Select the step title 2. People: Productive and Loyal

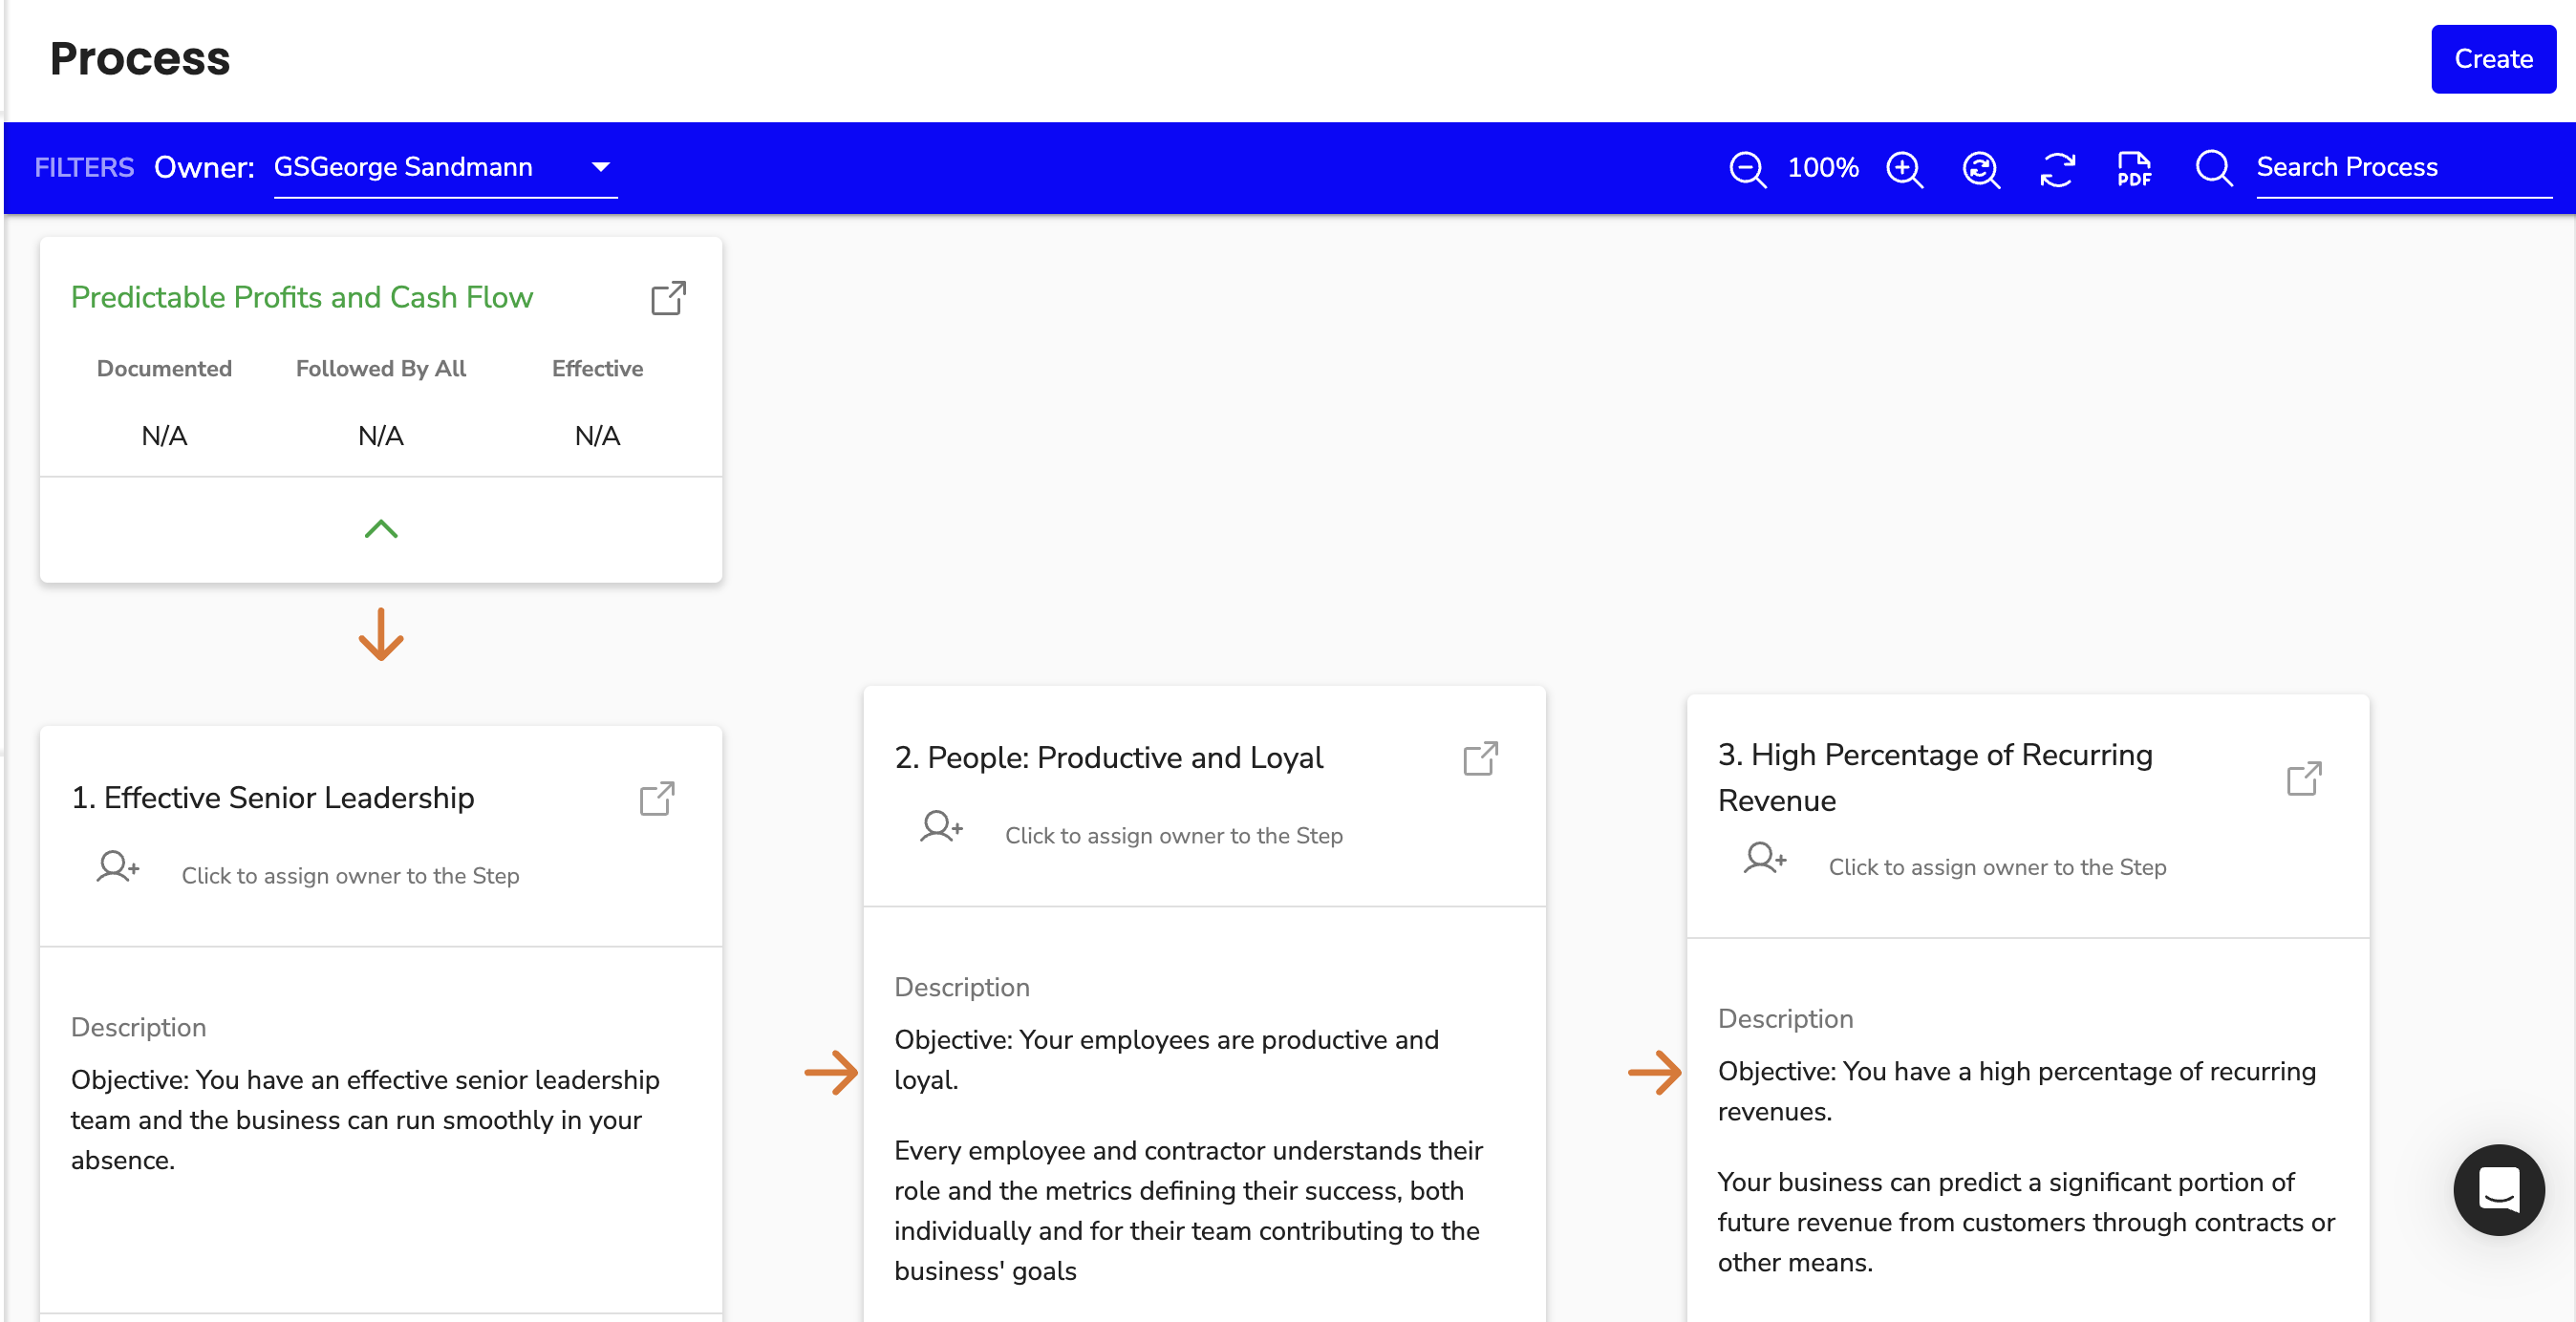click(x=1108, y=757)
